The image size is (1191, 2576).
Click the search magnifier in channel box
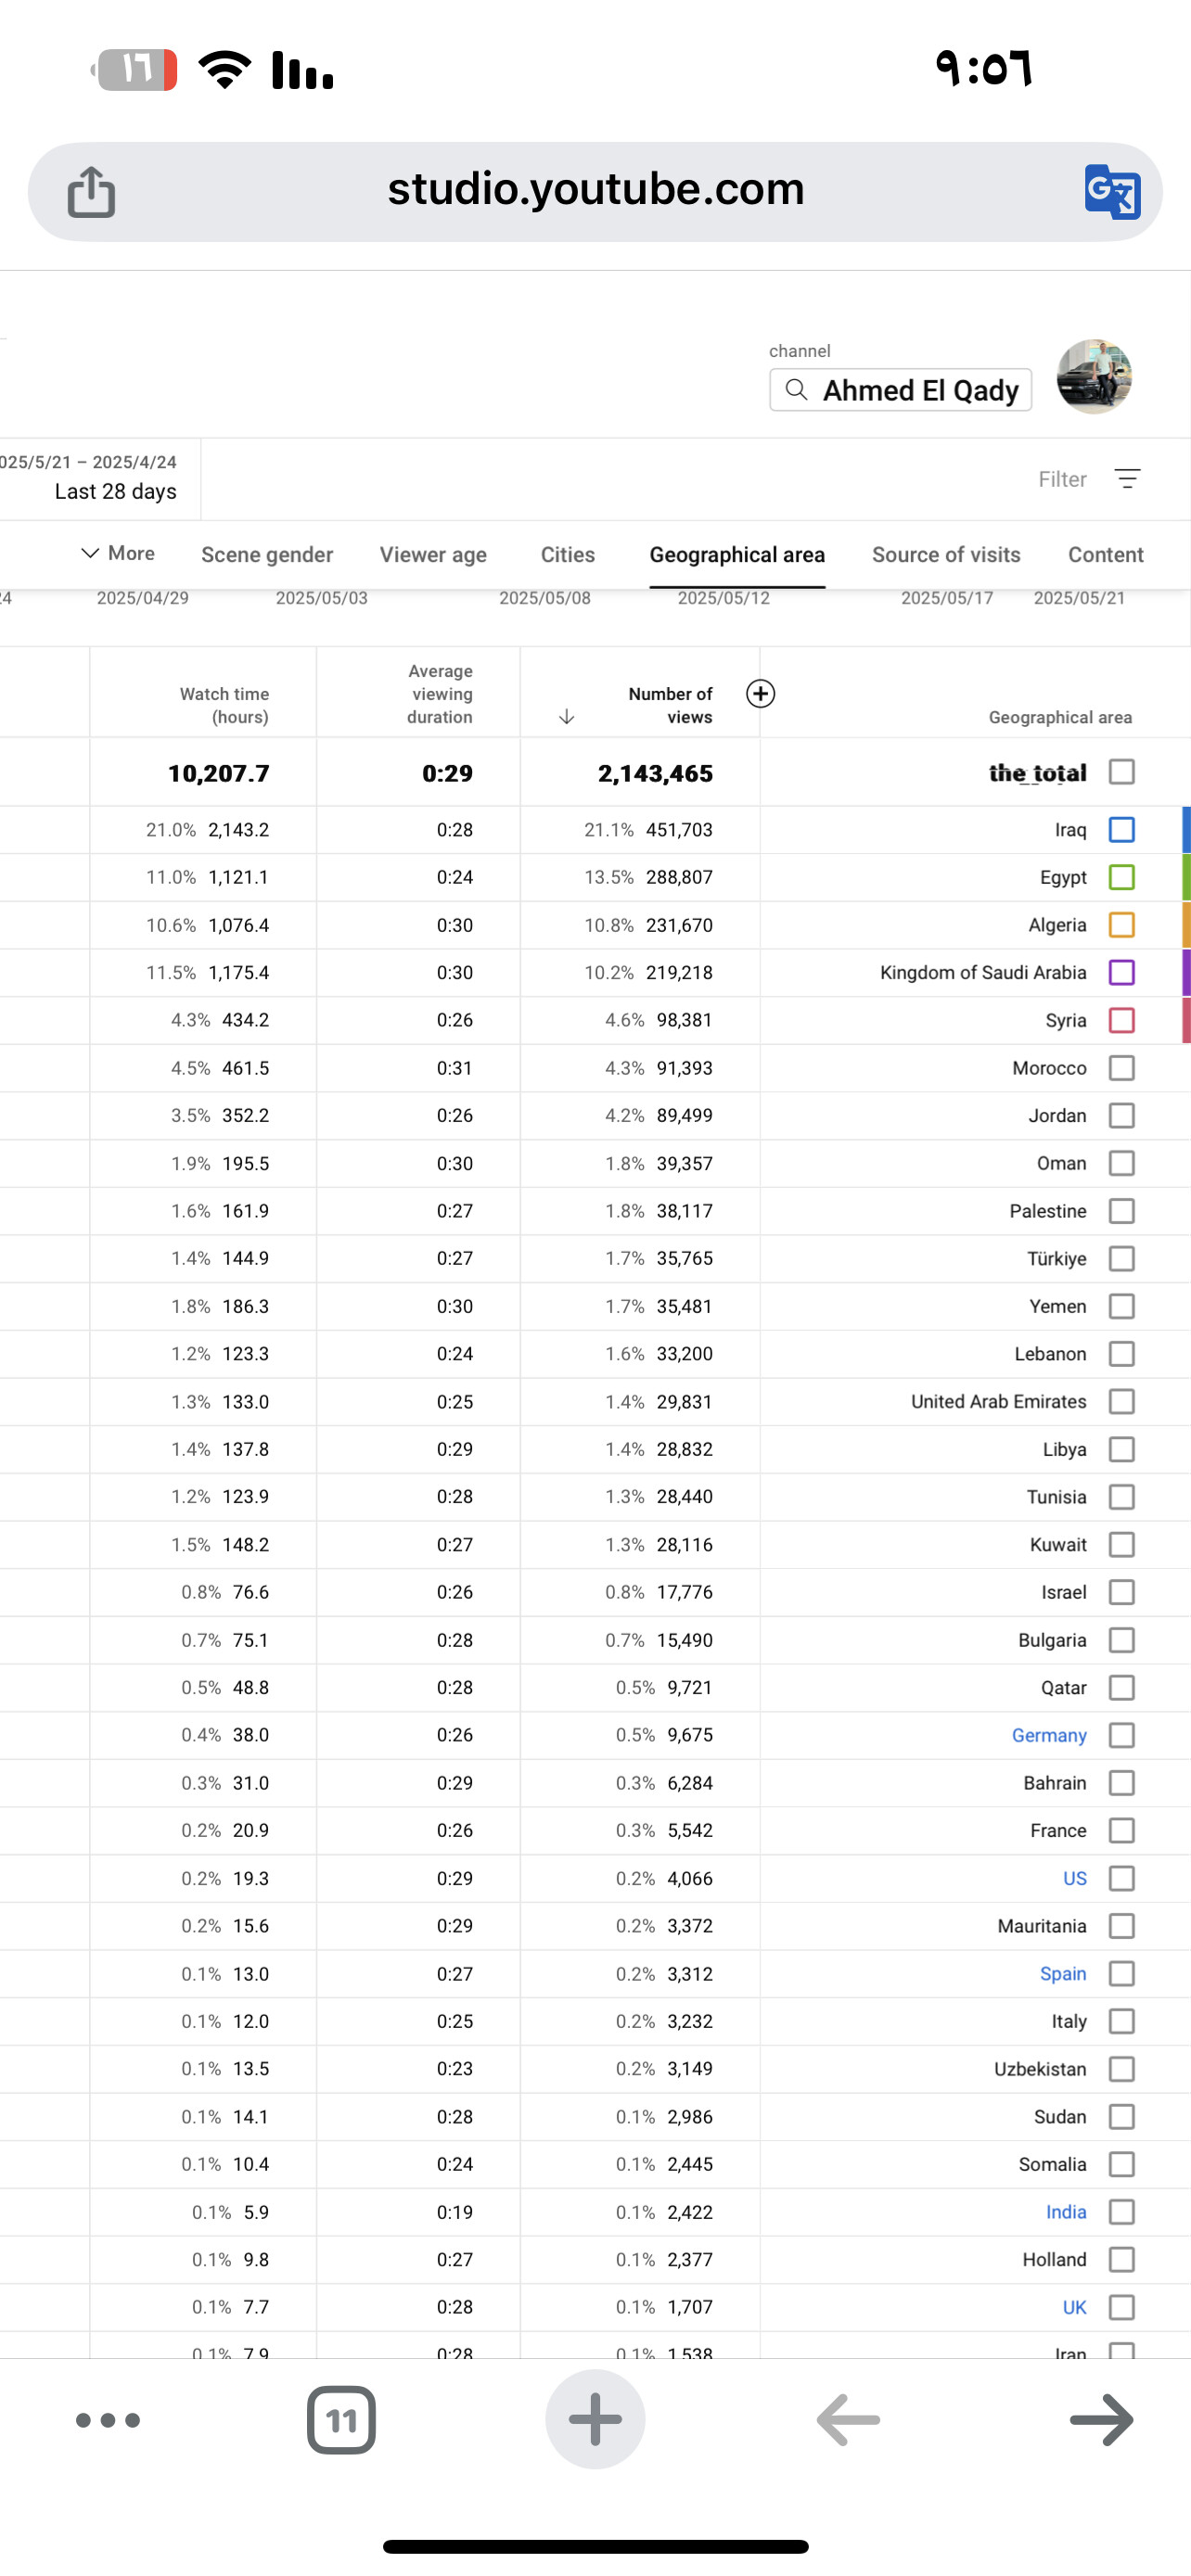(796, 390)
